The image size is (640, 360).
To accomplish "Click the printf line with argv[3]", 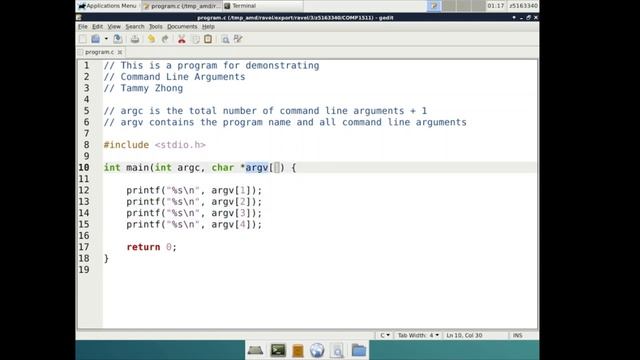I will (194, 213).
